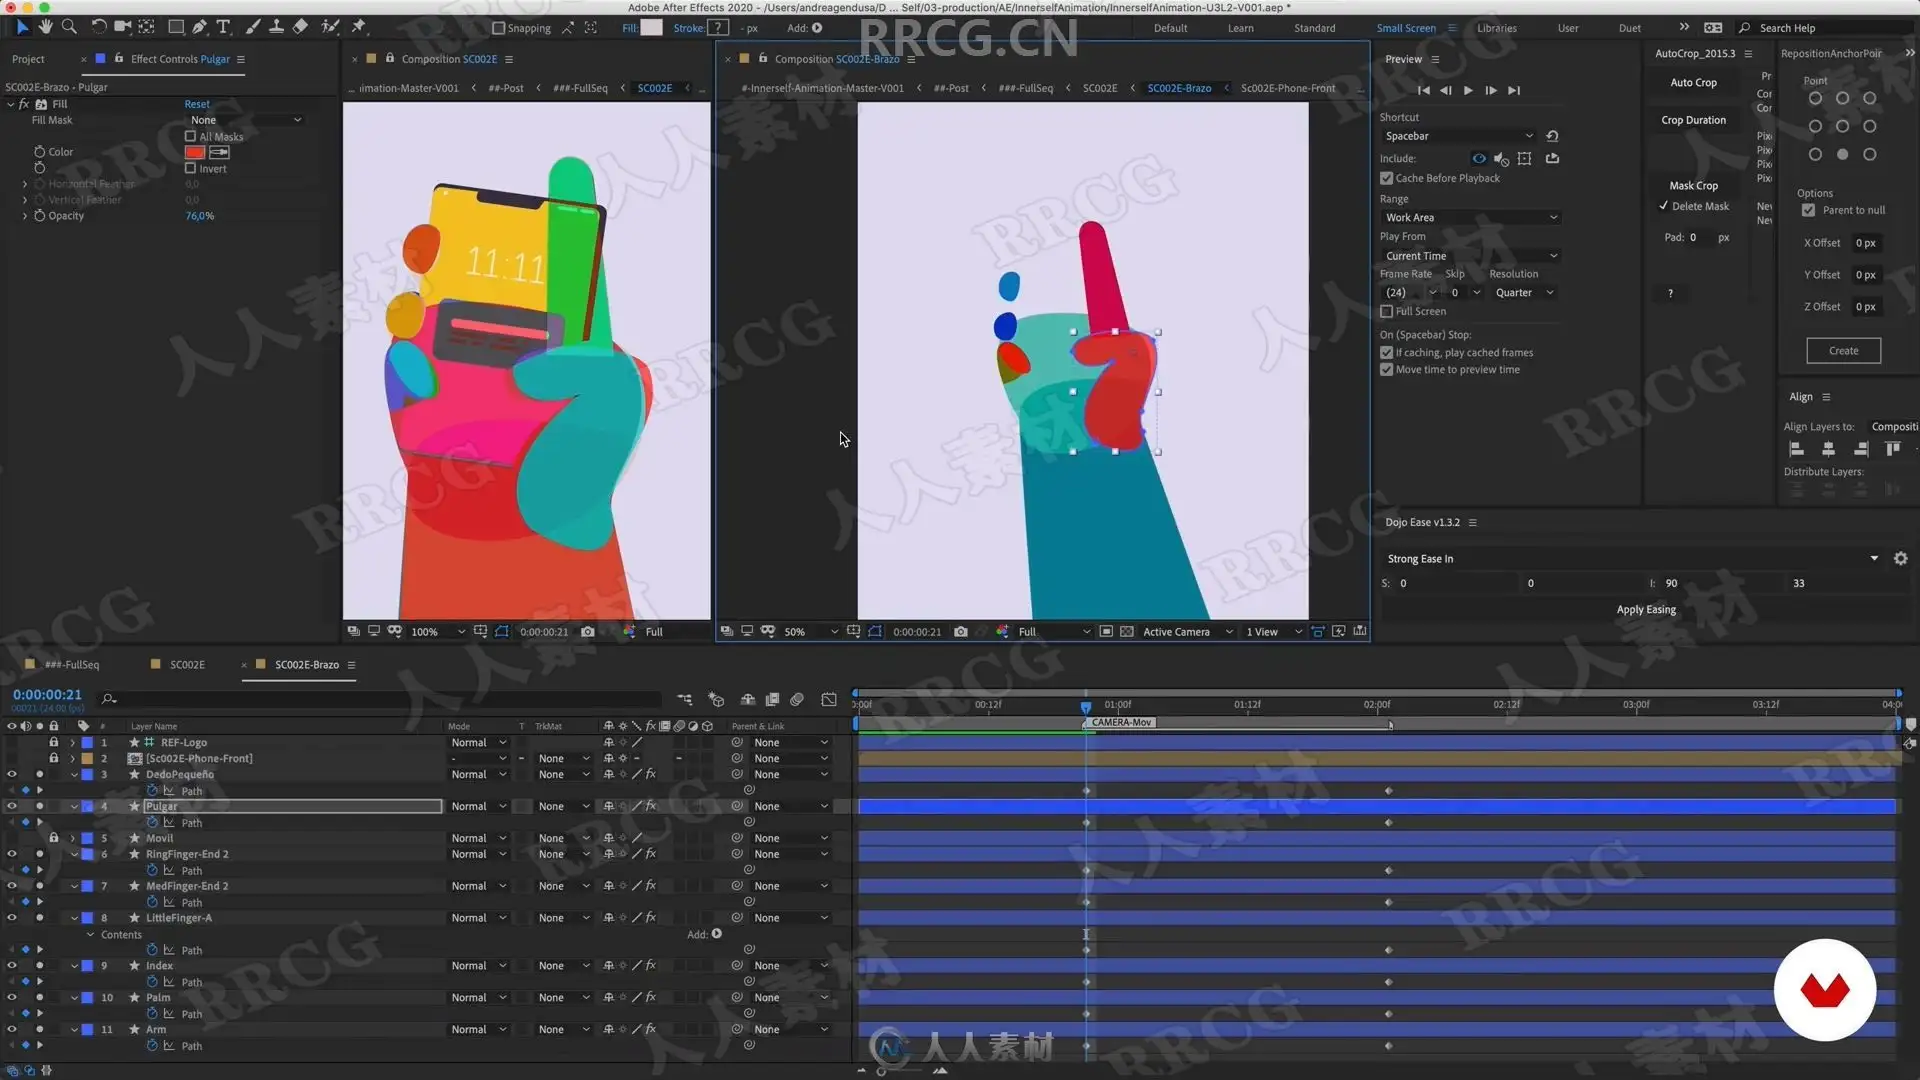Enable the Snapping checkbox
This screenshot has width=1920, height=1080.
click(x=498, y=28)
